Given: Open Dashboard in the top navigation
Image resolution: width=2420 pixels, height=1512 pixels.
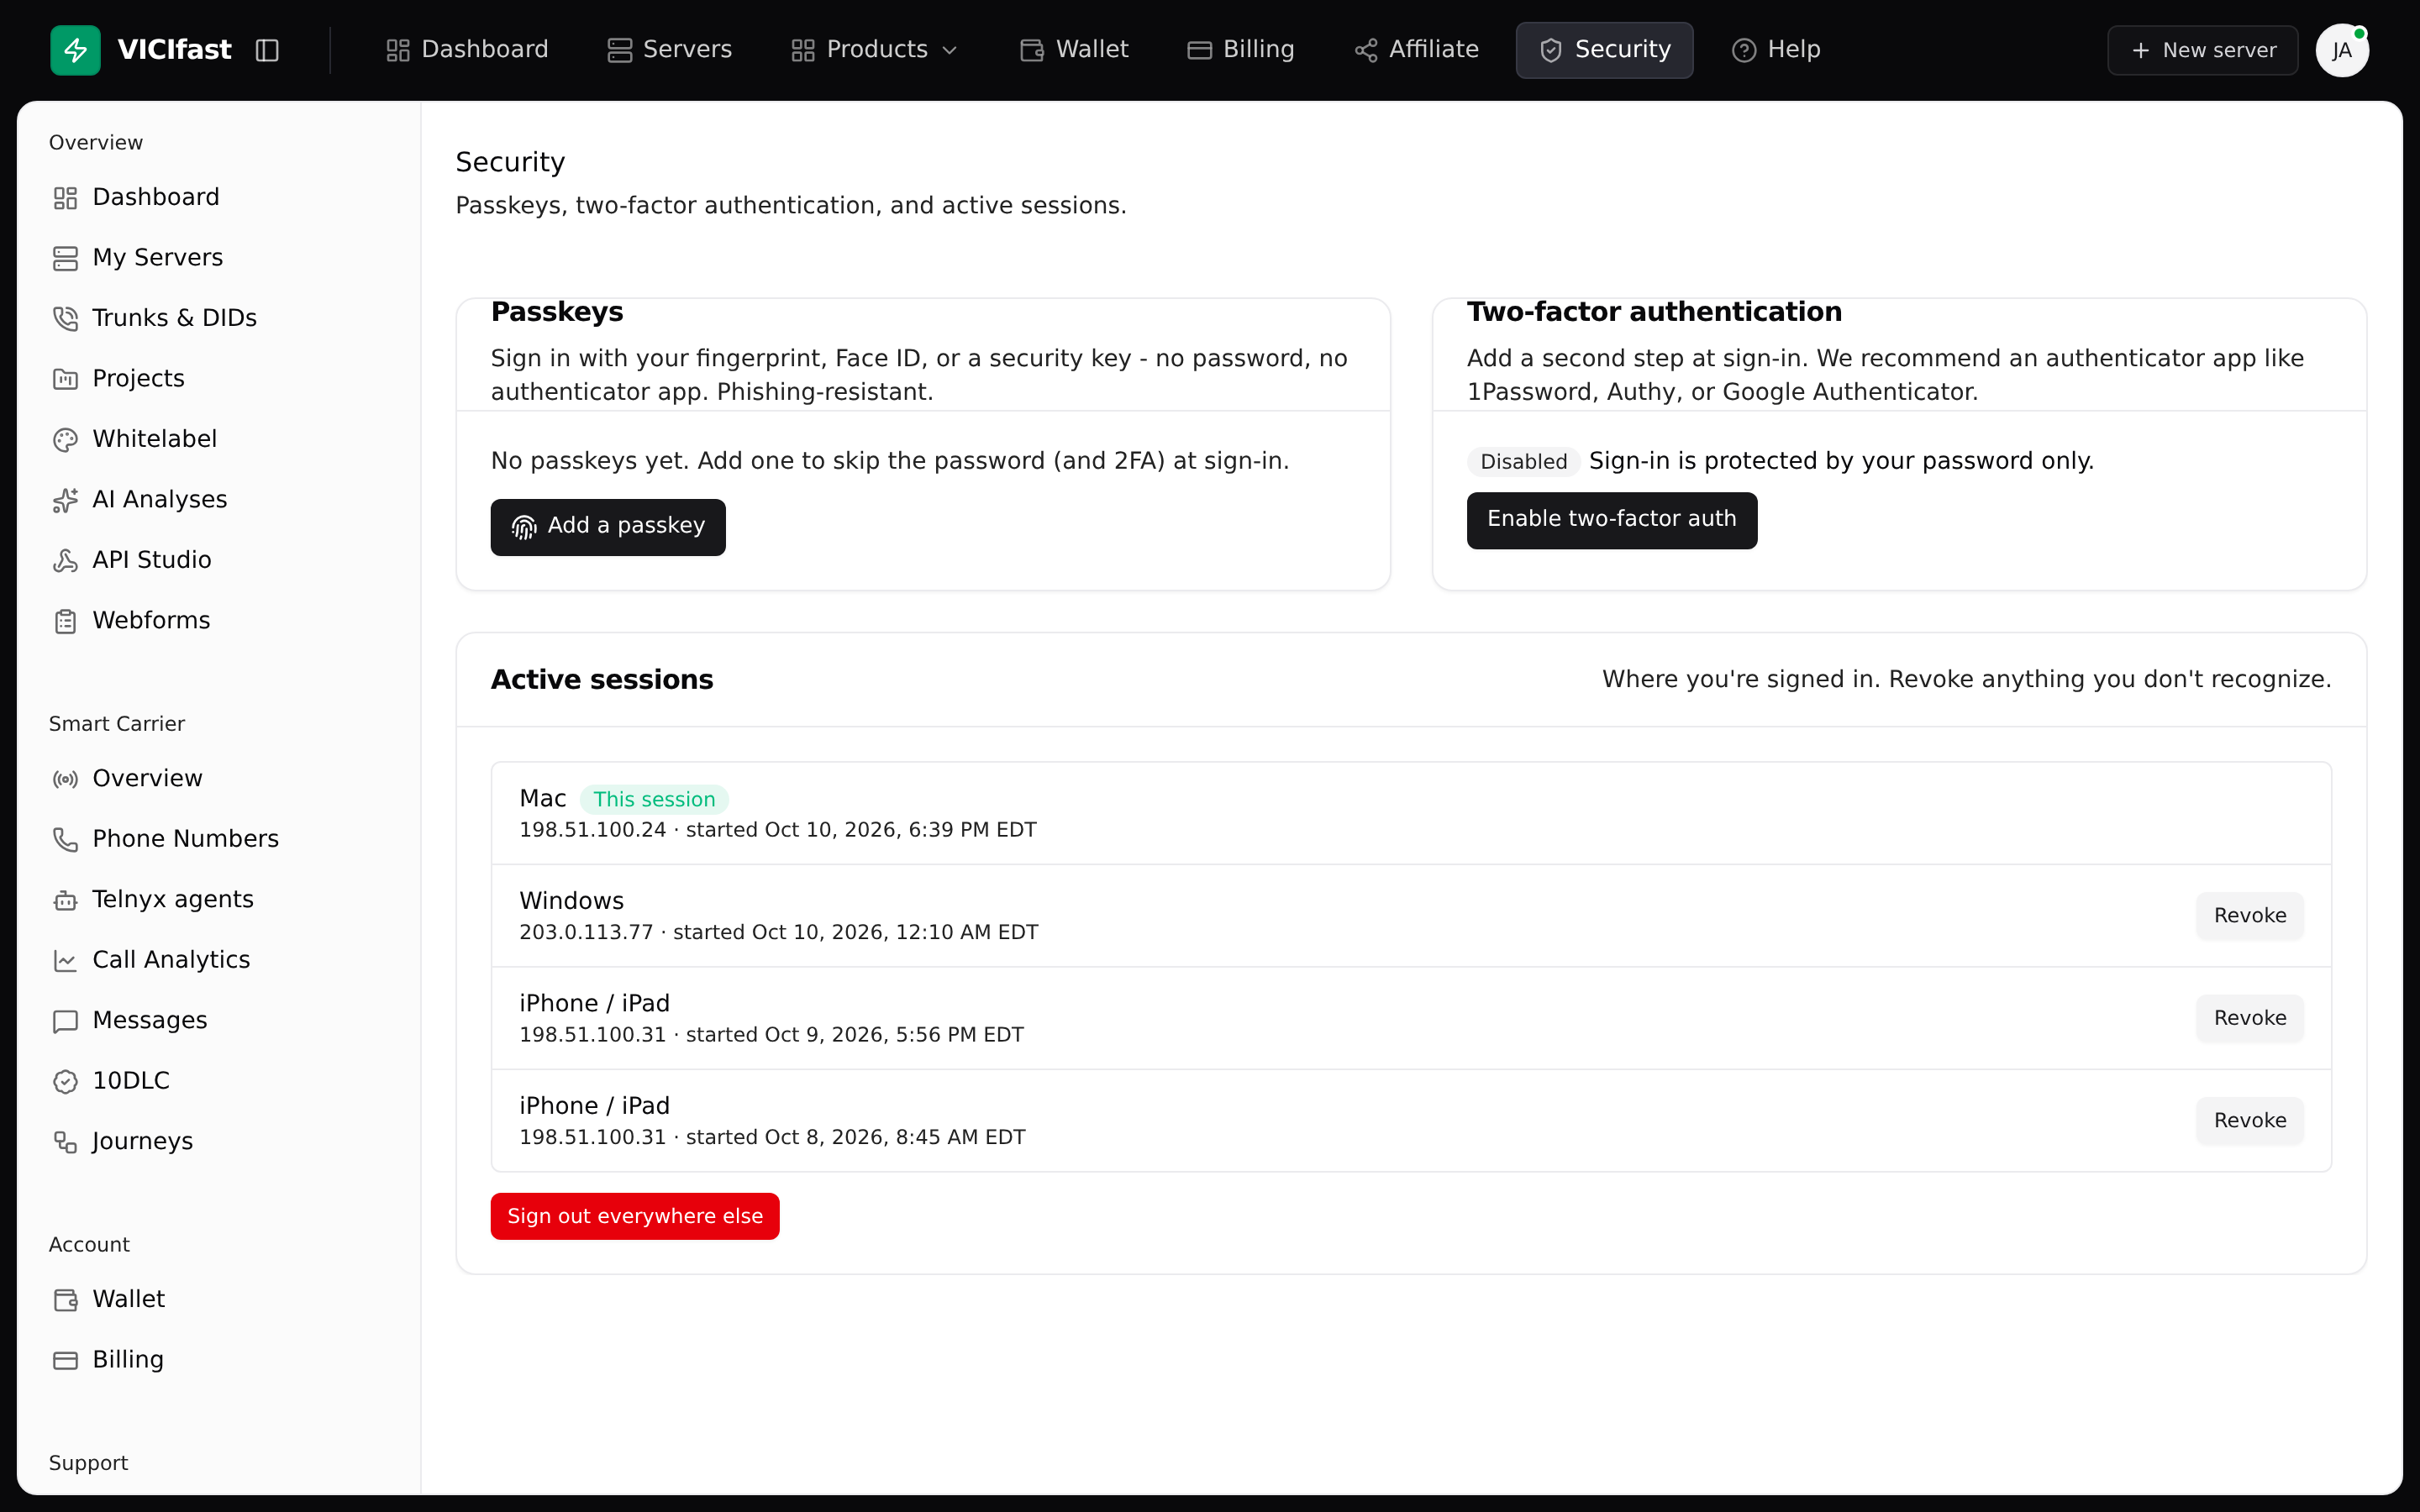Looking at the screenshot, I should [467, 50].
